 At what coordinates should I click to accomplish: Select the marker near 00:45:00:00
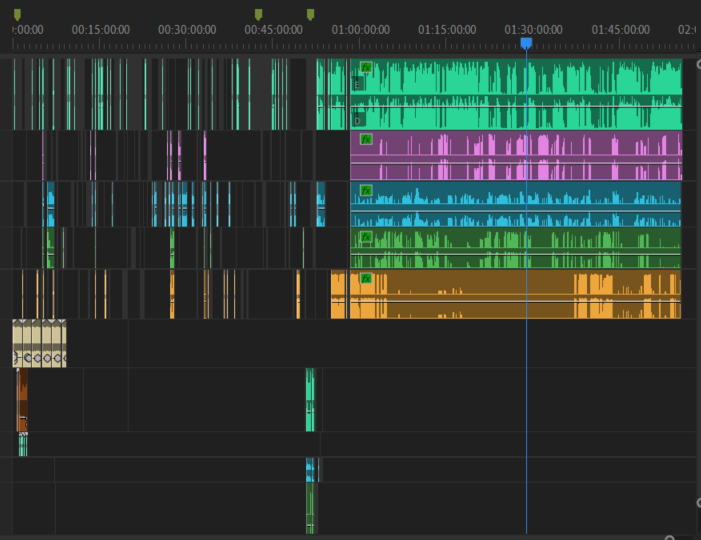click(258, 15)
